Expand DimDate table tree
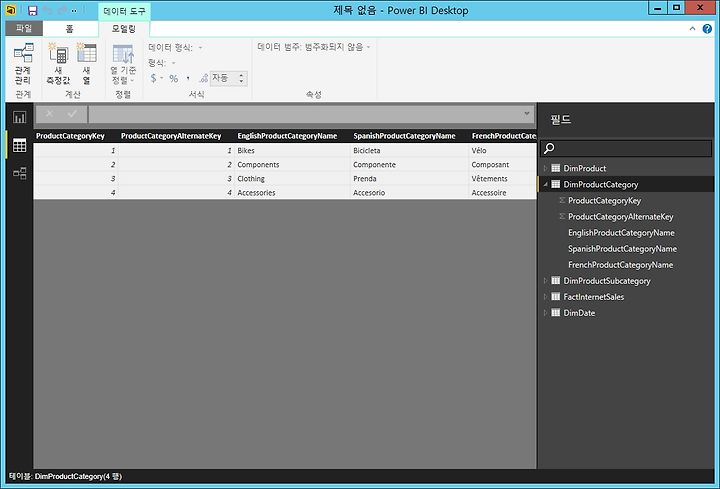Screen dimensions: 720x489 (x=545, y=313)
